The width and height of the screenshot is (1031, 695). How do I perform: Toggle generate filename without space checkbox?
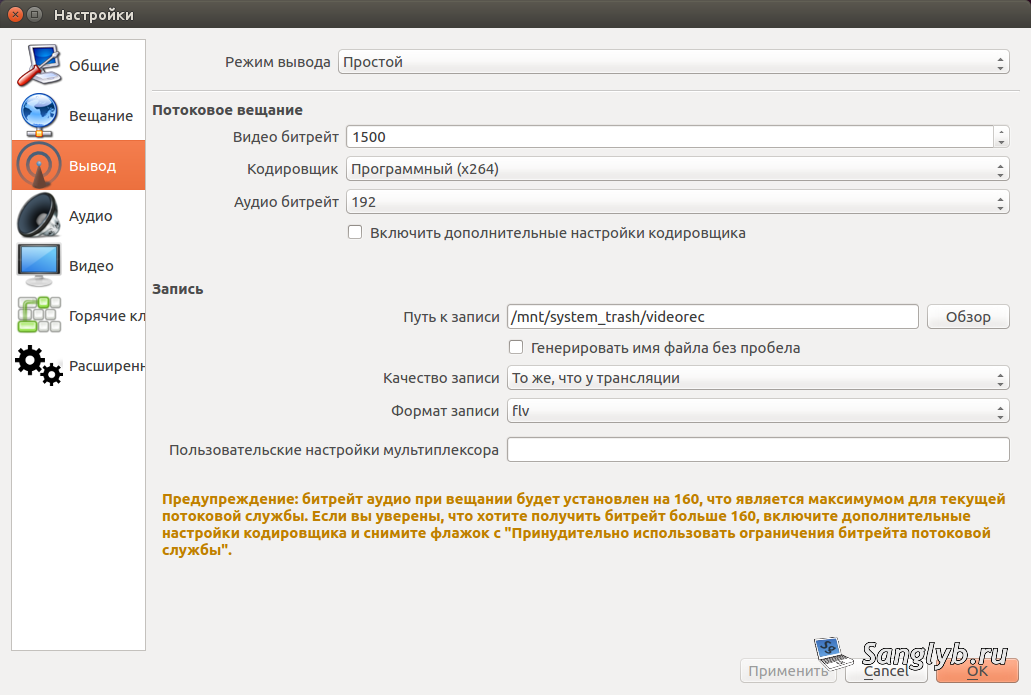[x=516, y=347]
